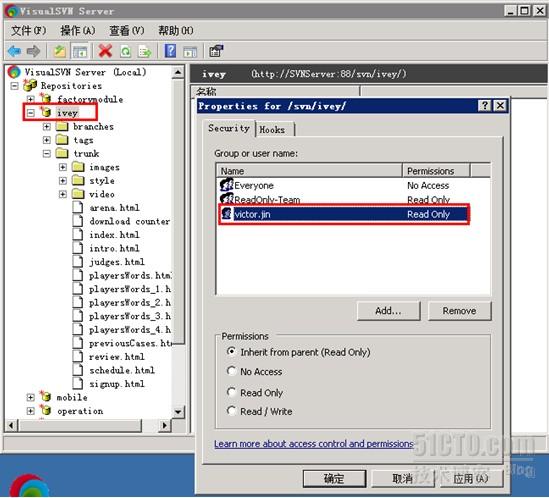Switch to the Security tab
Viewport: 549px width, 498px height.
point(229,128)
